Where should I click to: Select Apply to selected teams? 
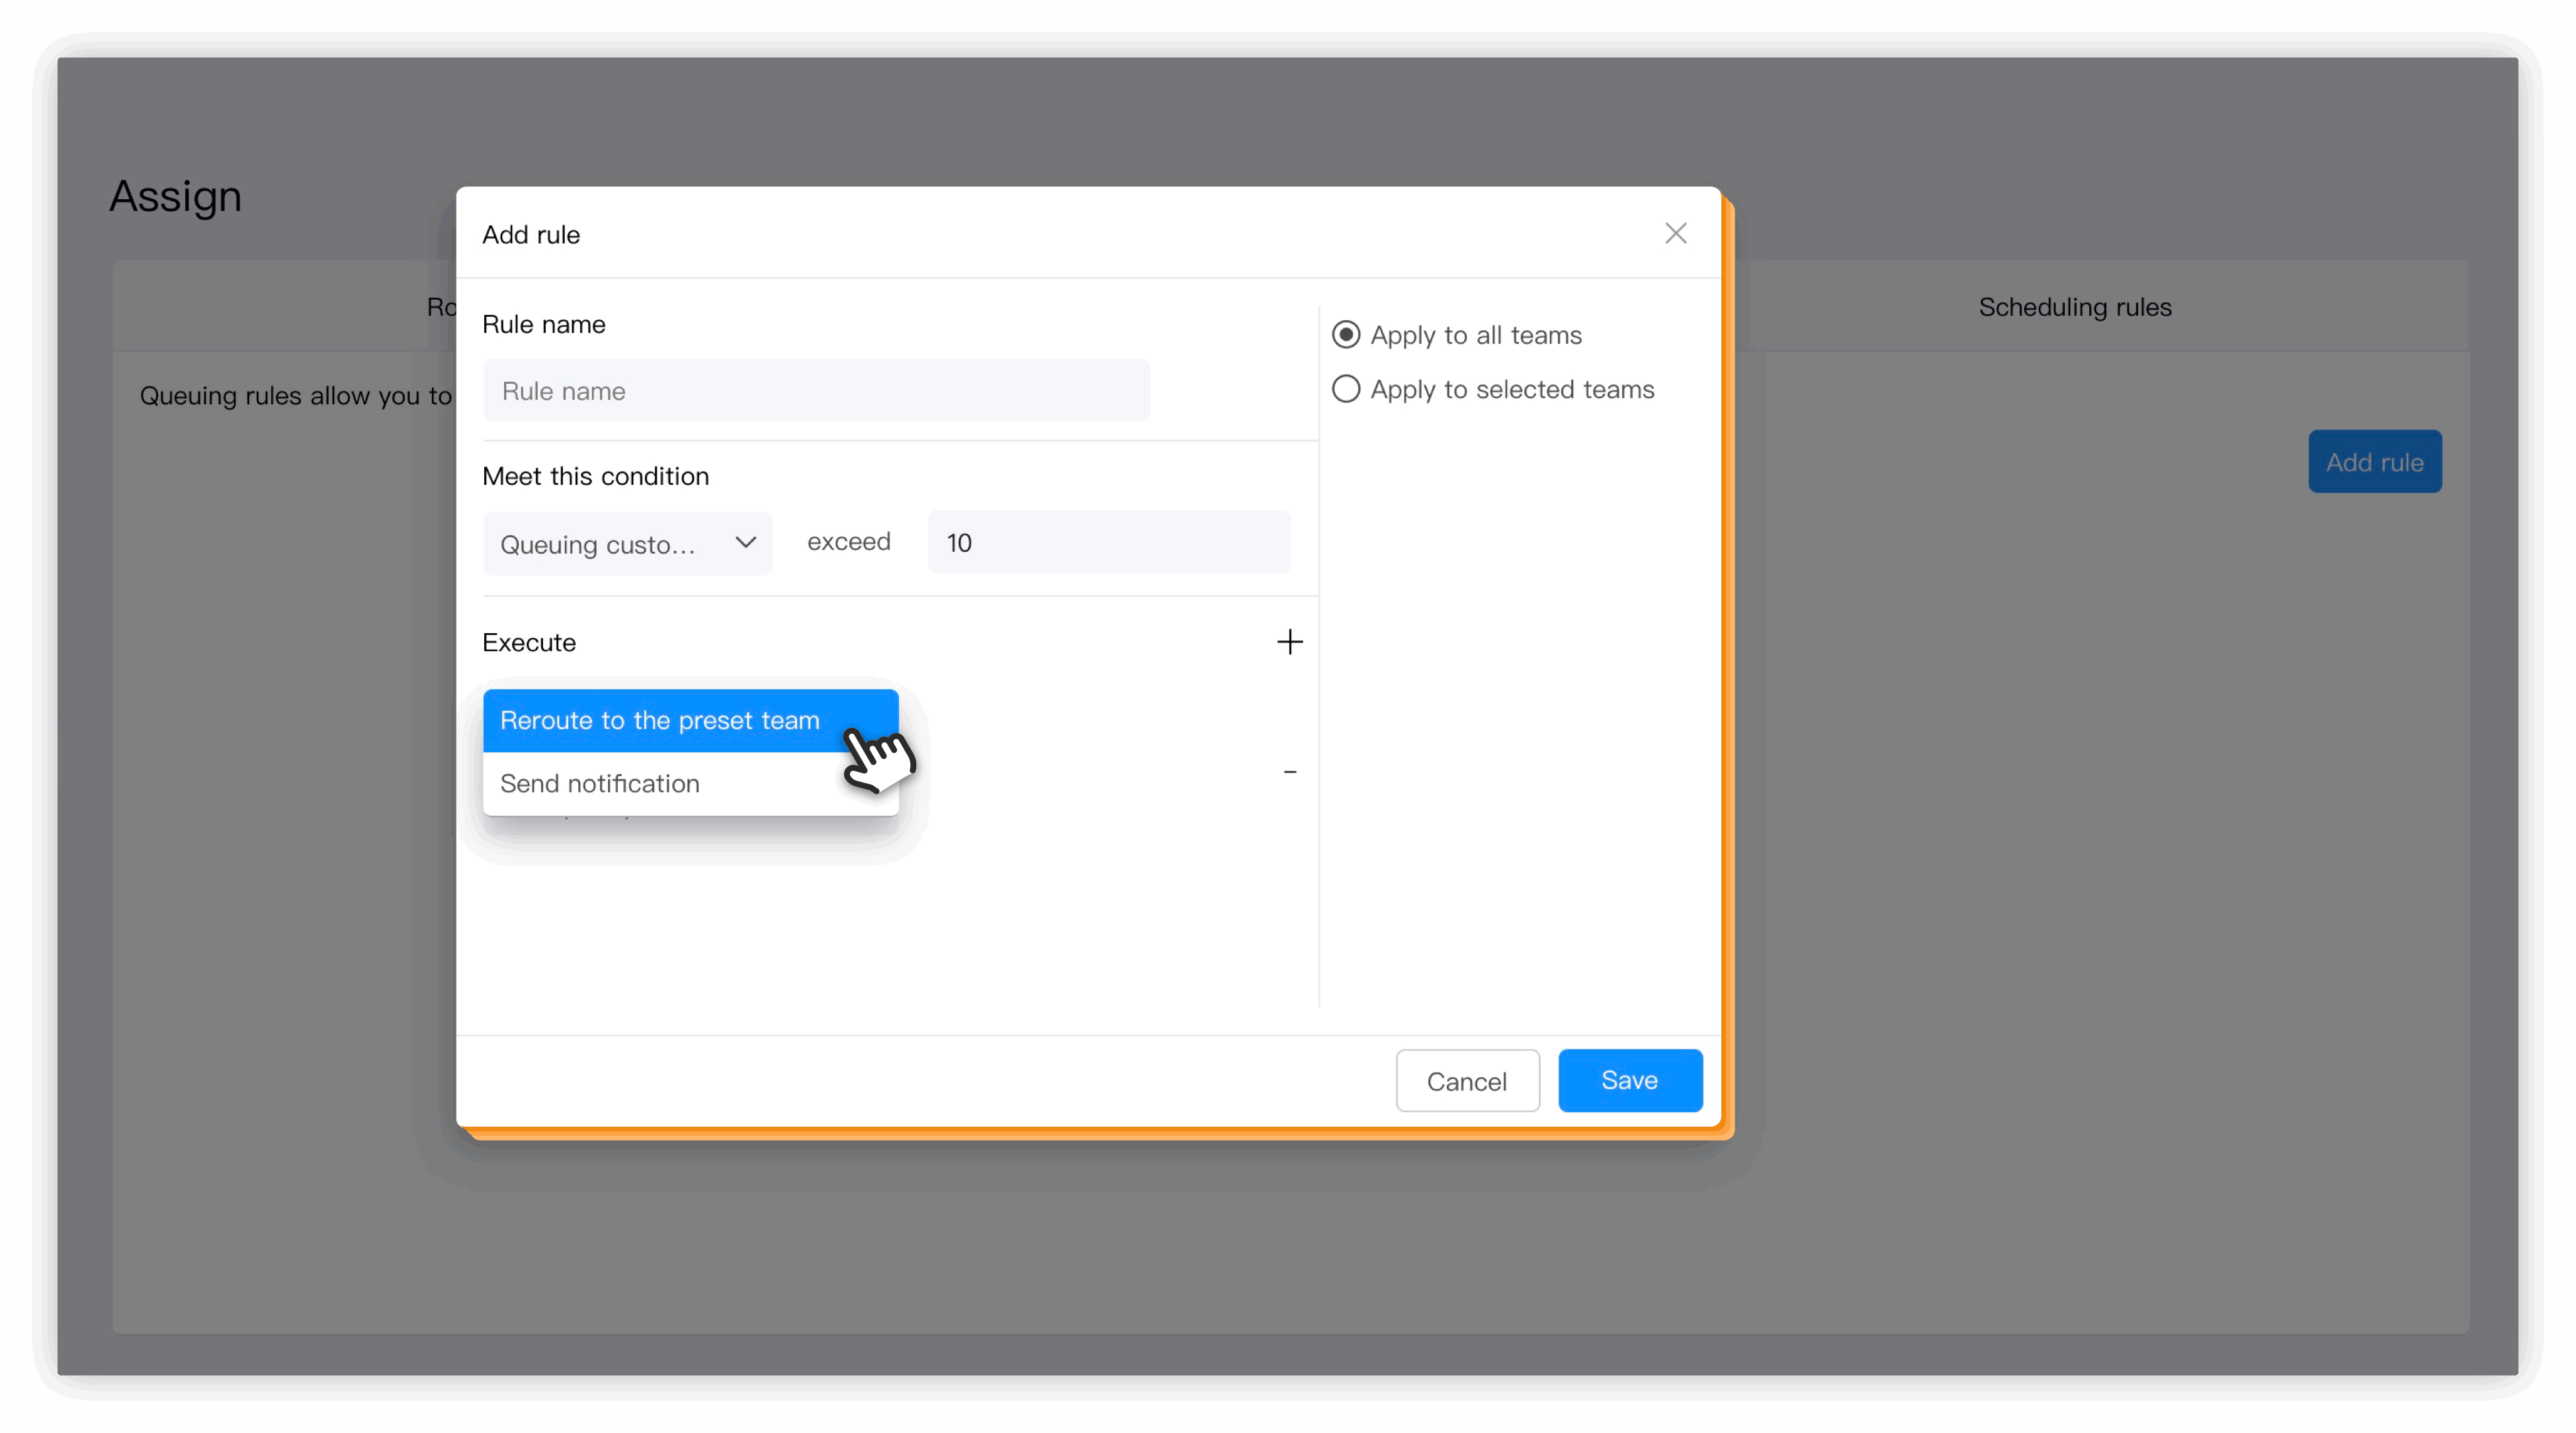[1346, 389]
